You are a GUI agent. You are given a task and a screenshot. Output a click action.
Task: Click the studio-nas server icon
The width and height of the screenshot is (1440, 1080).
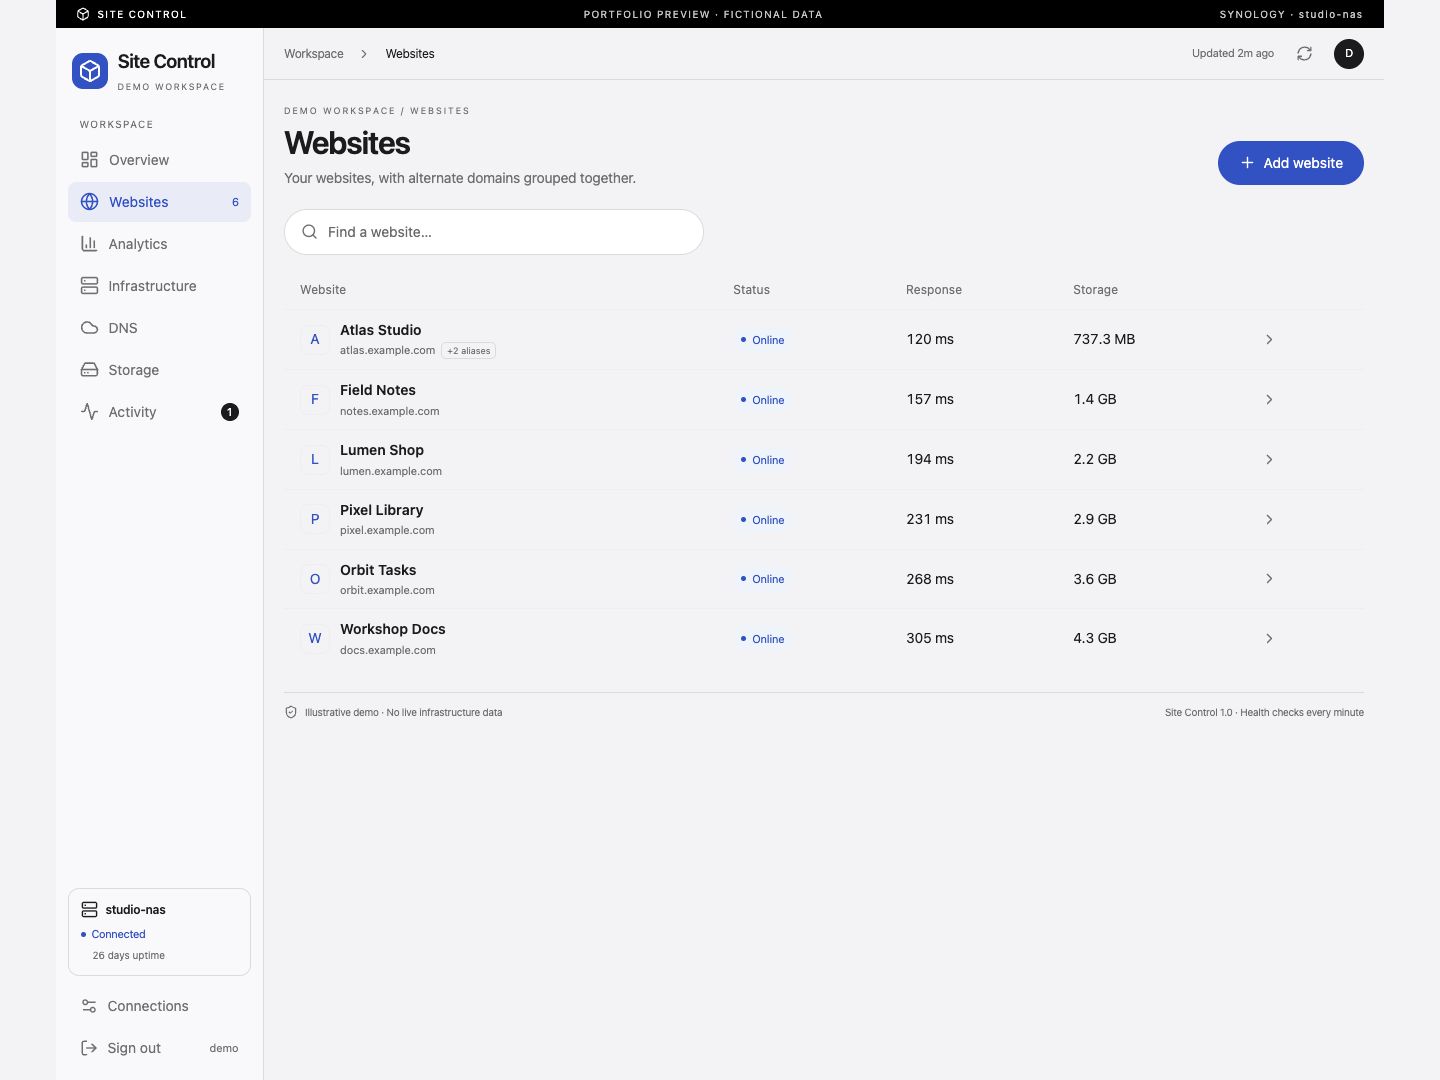click(89, 909)
